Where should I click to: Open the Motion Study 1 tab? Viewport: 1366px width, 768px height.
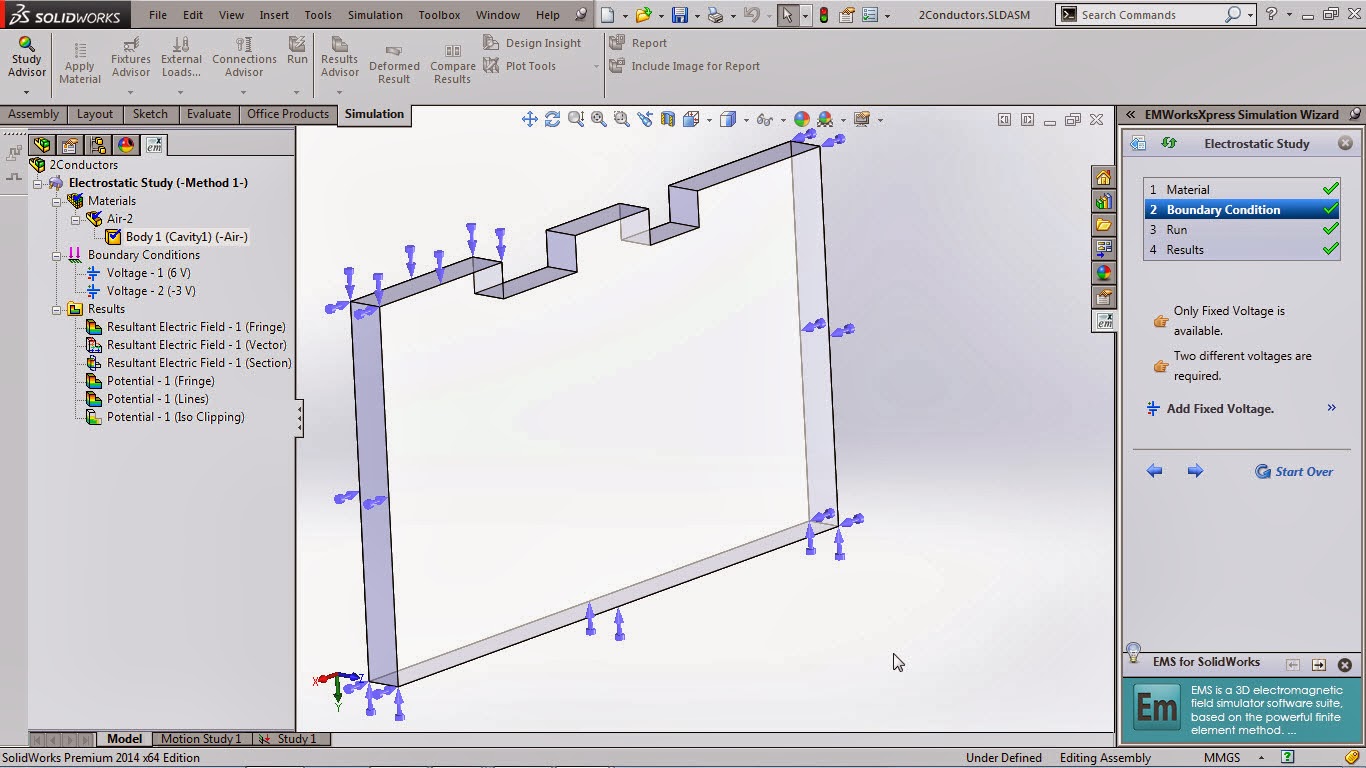click(x=200, y=739)
